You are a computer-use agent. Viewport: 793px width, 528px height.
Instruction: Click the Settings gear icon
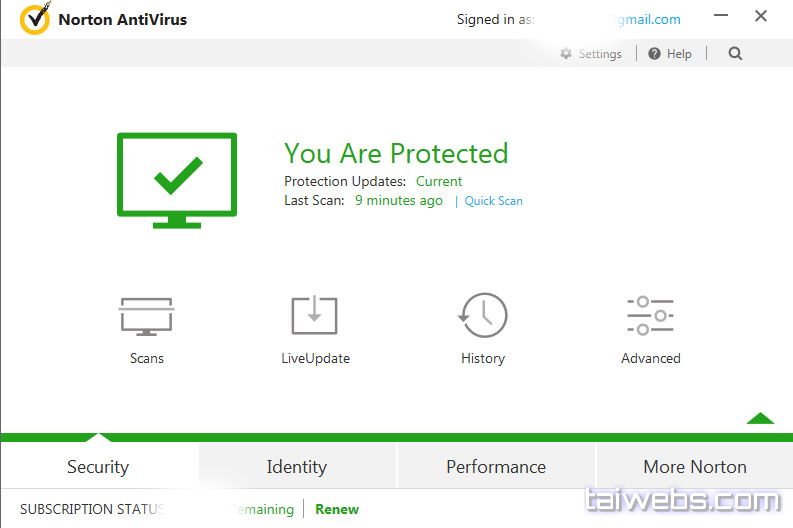coord(566,54)
